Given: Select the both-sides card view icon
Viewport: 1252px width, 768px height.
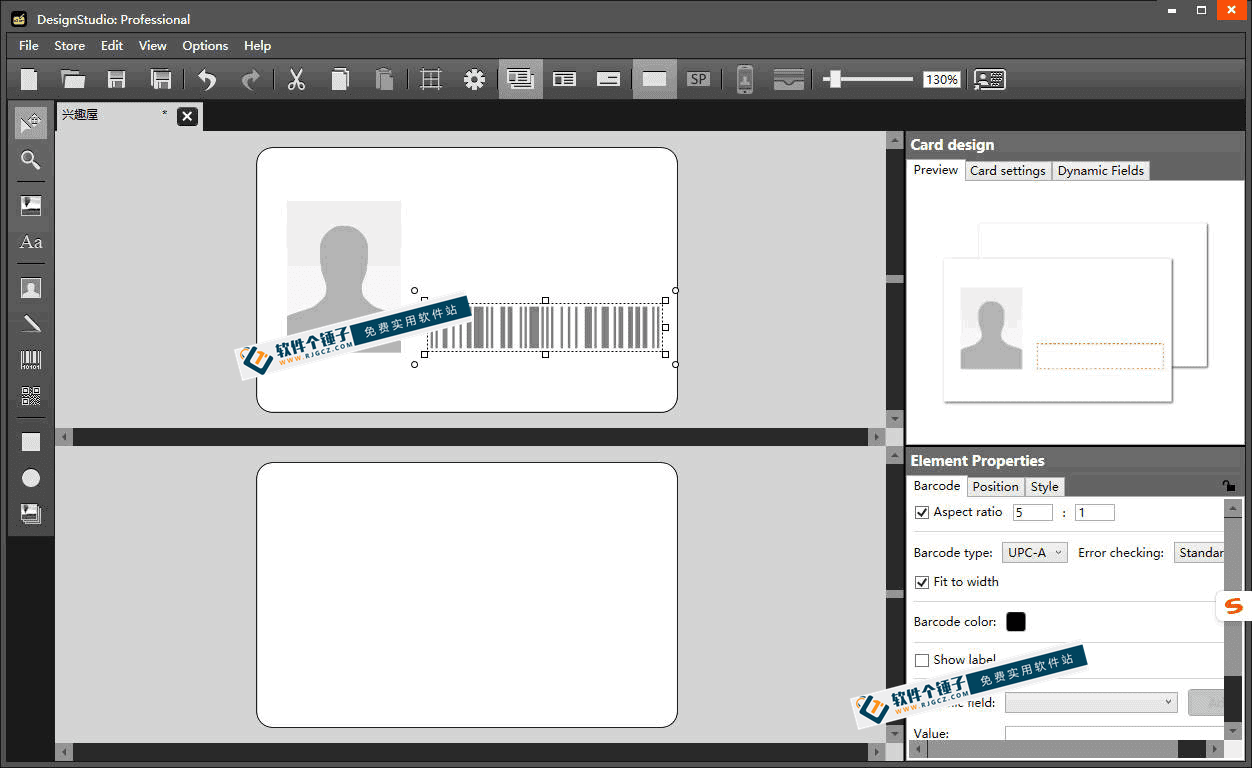Looking at the screenshot, I should 520,79.
